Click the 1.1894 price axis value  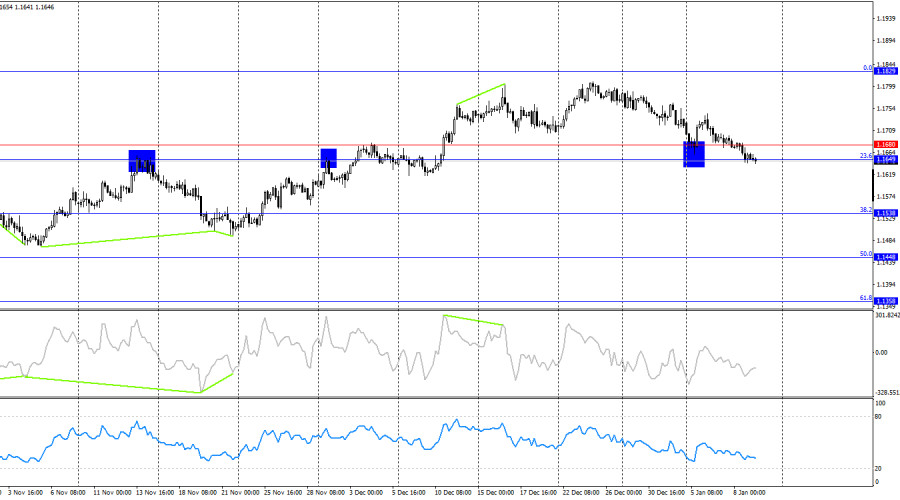(886, 41)
